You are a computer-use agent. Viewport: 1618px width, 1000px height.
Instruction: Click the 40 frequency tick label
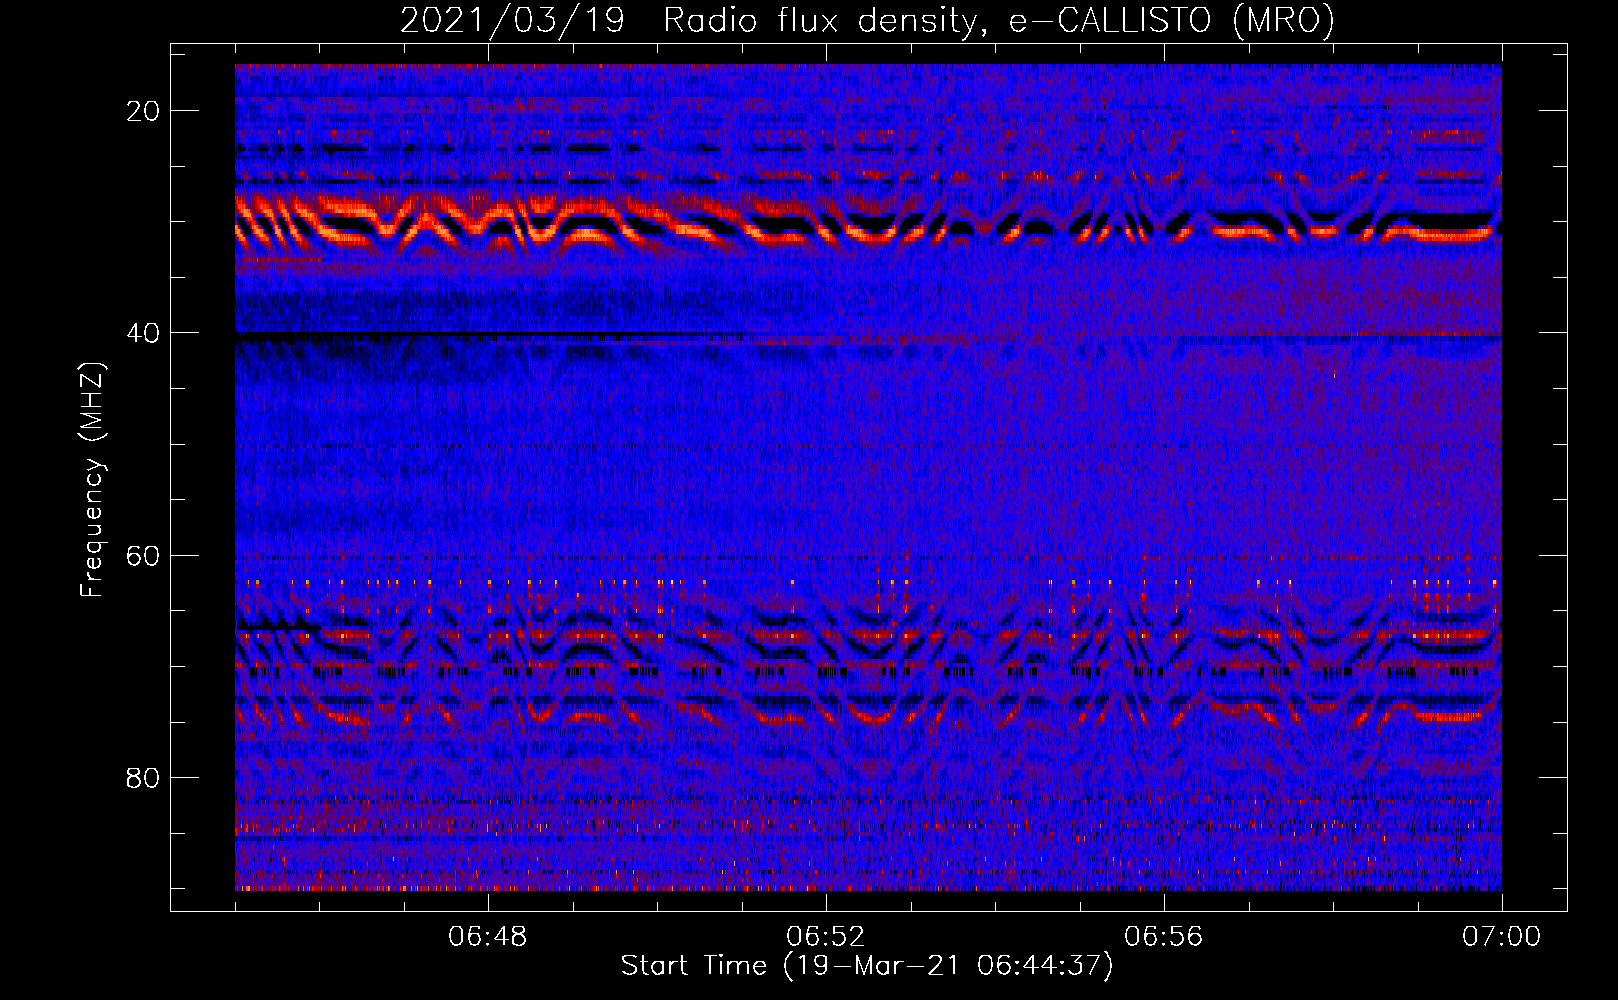coord(143,333)
